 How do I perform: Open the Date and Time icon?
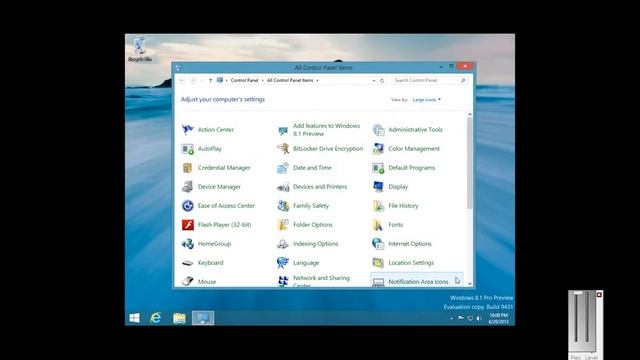pos(283,168)
